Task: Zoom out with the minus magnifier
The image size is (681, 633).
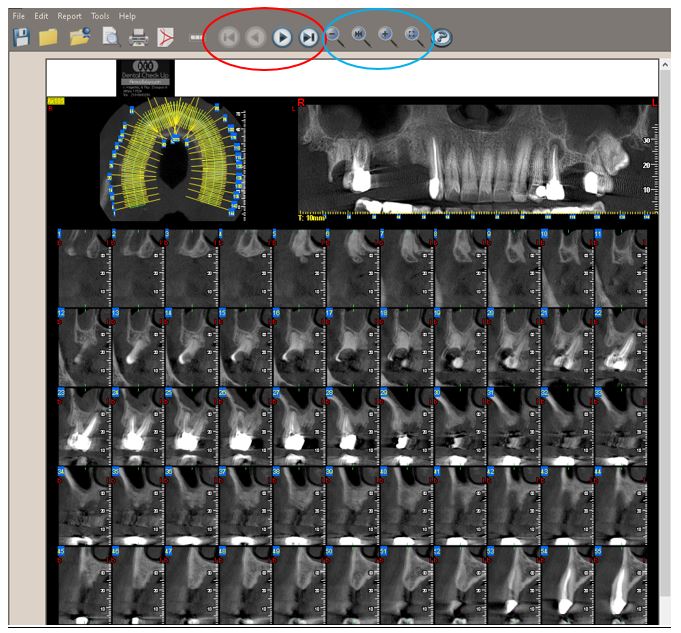Action: (335, 36)
